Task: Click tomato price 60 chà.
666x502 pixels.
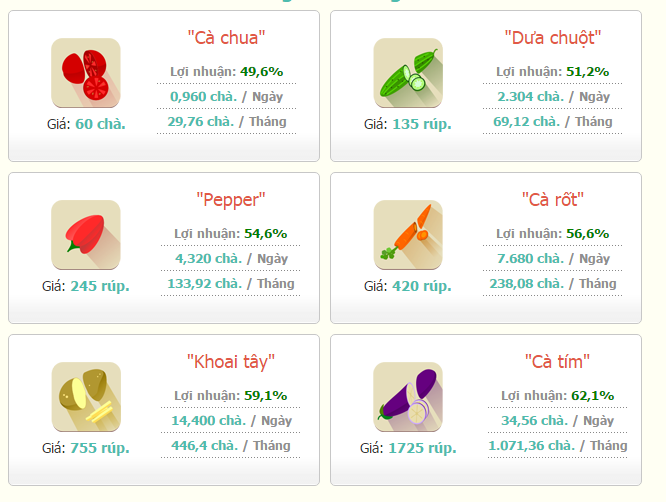Action: coord(100,124)
